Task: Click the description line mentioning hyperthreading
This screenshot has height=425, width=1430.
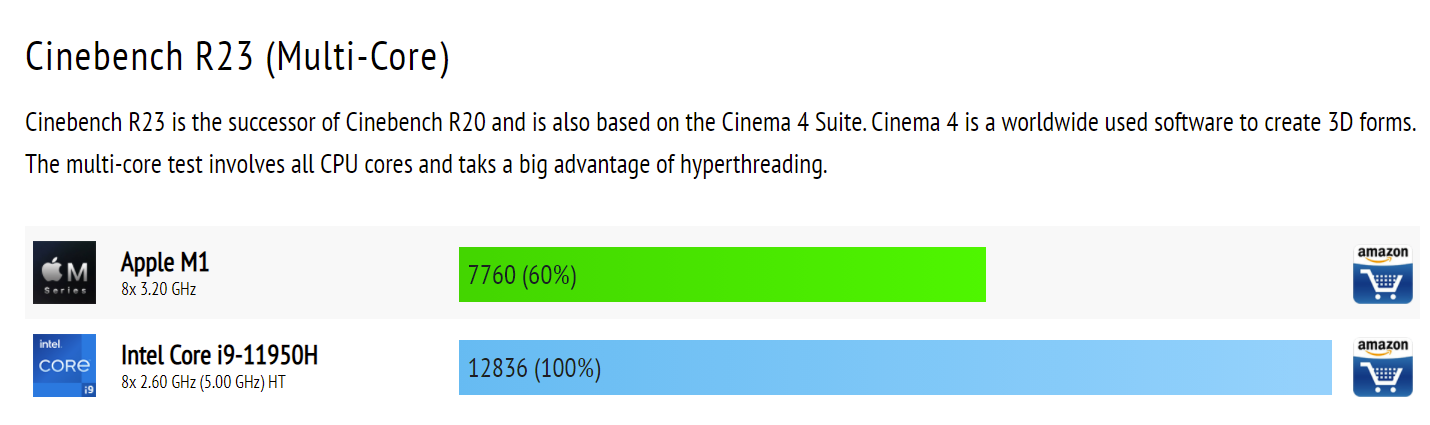Action: coord(426,165)
